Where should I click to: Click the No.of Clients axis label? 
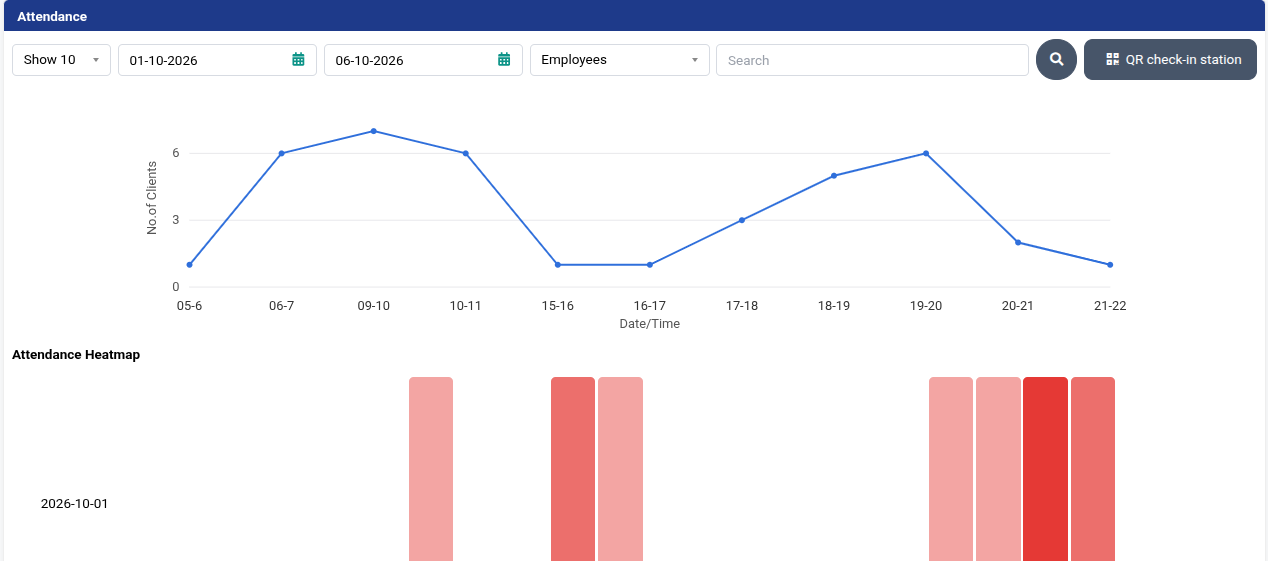click(152, 198)
